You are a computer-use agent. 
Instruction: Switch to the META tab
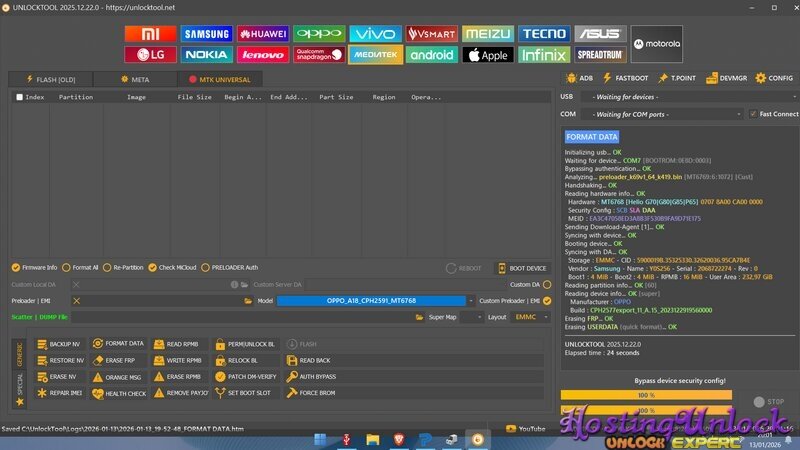point(135,79)
